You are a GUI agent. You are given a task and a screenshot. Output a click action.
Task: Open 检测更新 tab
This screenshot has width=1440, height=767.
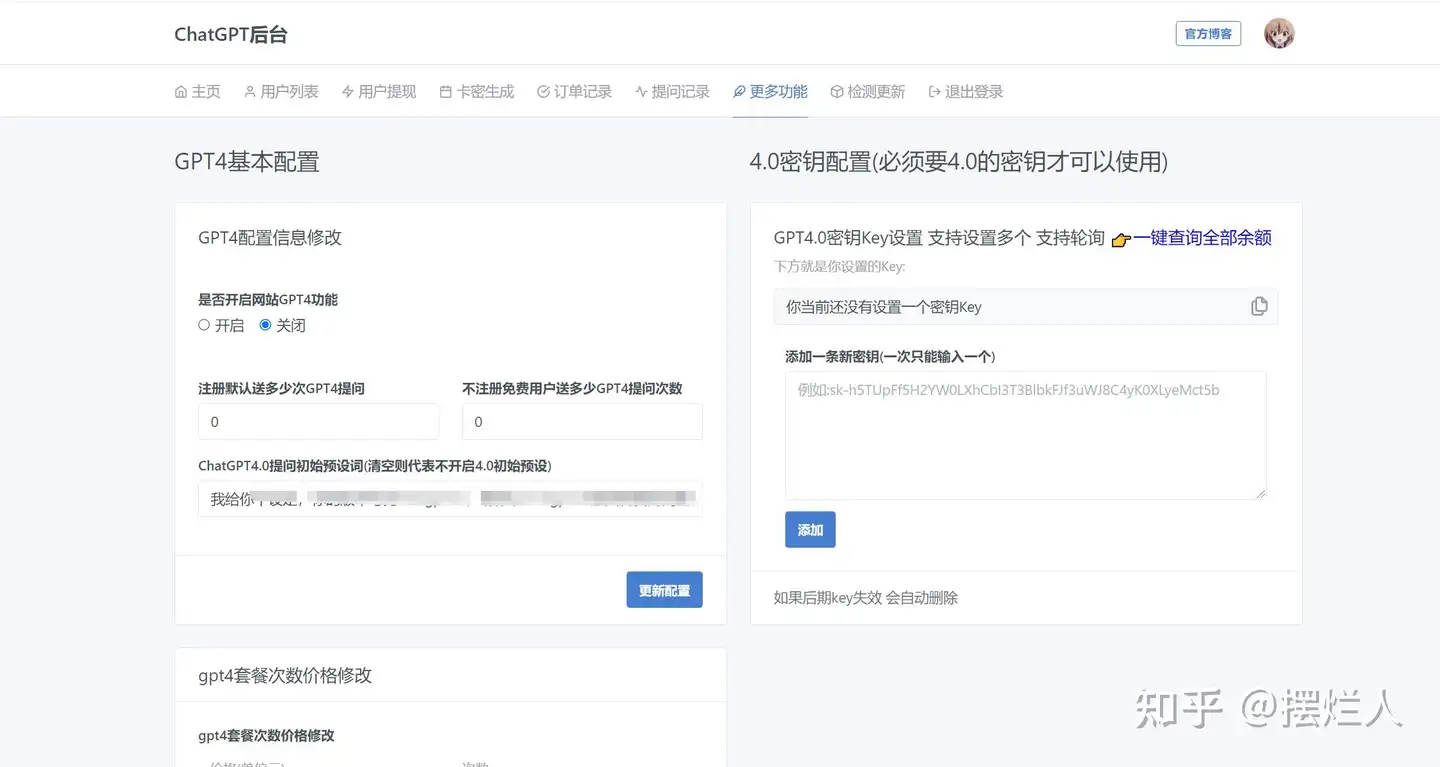click(868, 92)
